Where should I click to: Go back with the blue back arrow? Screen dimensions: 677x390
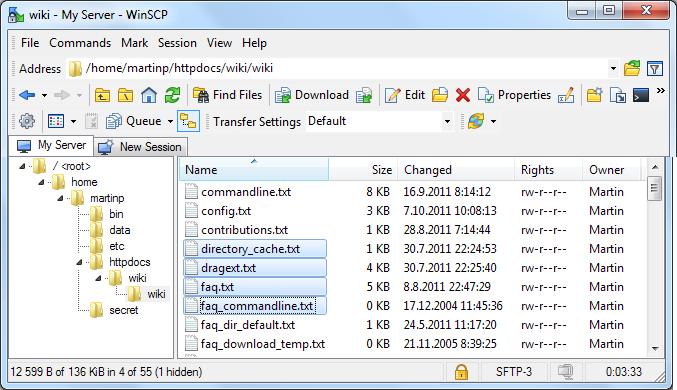[x=27, y=95]
